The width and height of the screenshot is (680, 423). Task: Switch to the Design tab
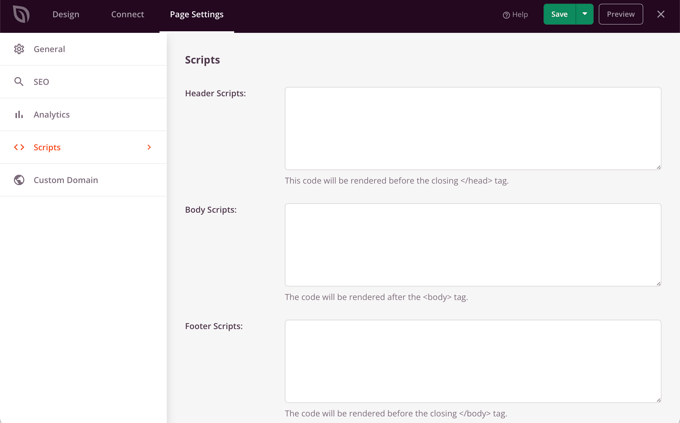point(66,15)
